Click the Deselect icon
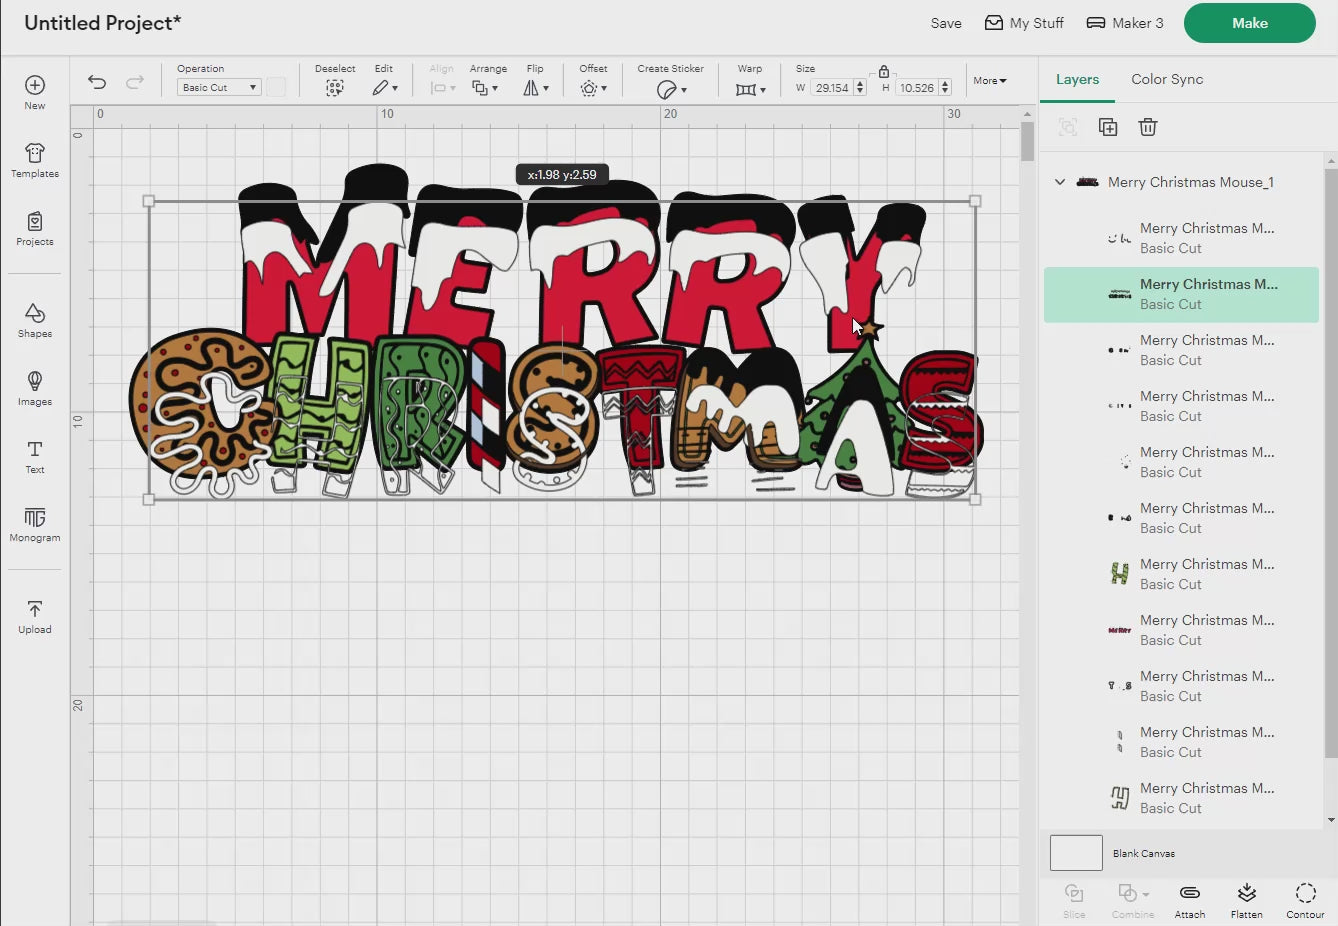 click(x=335, y=88)
